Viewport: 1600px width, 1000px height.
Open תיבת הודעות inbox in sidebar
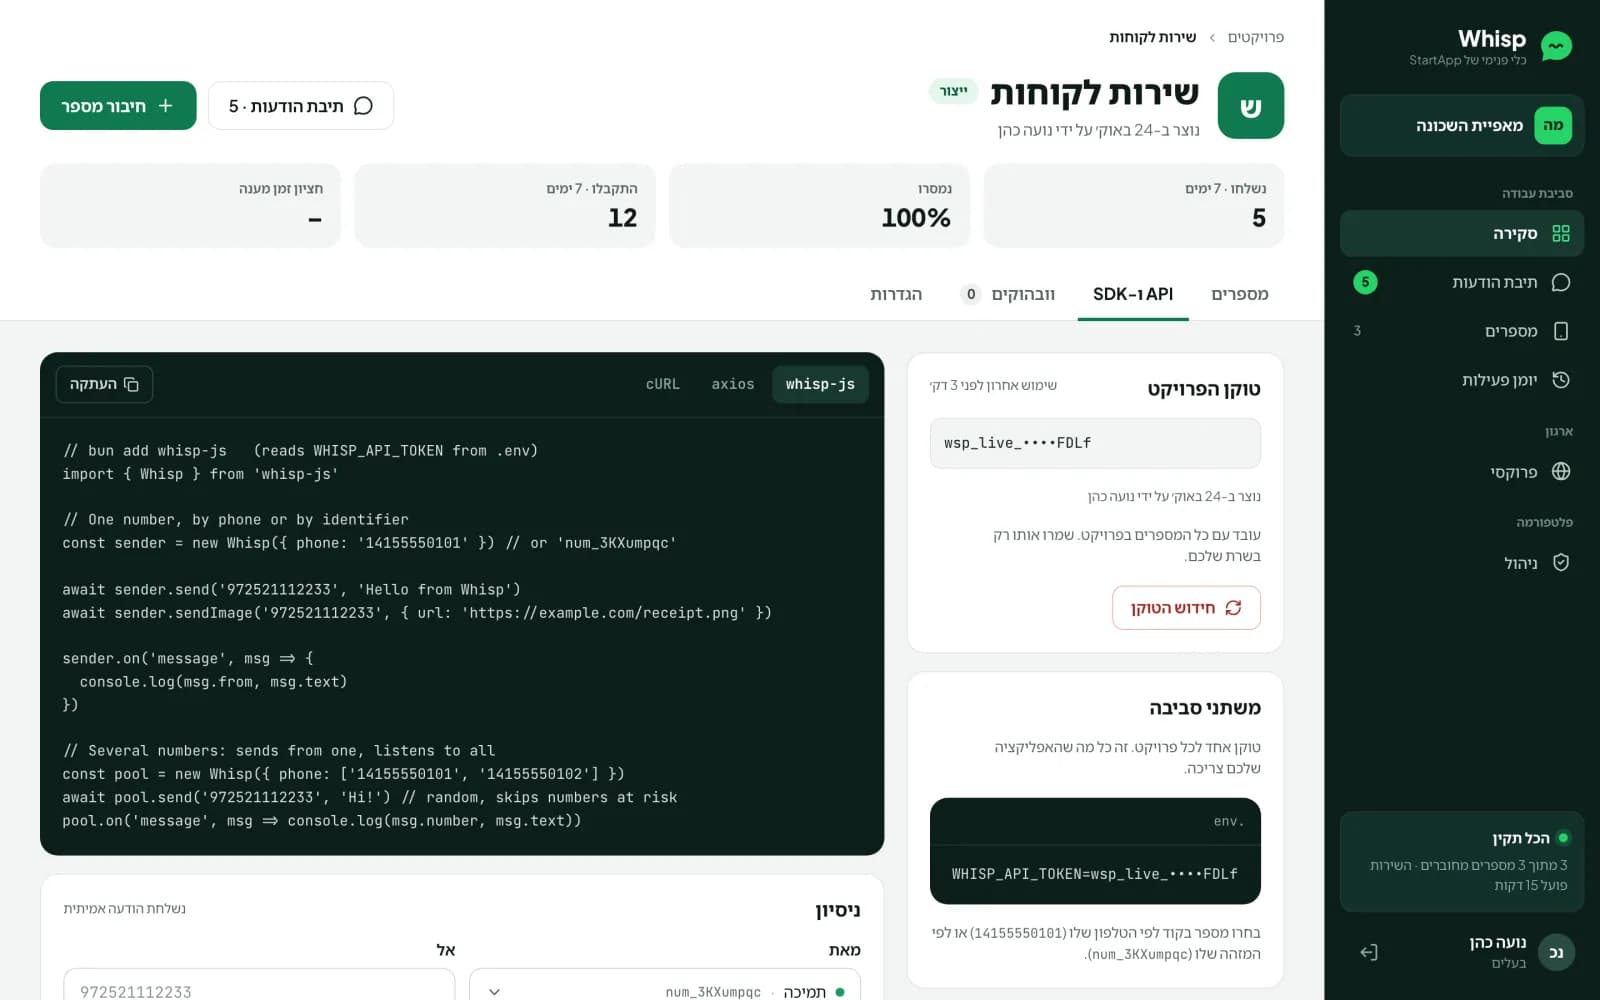point(1461,282)
